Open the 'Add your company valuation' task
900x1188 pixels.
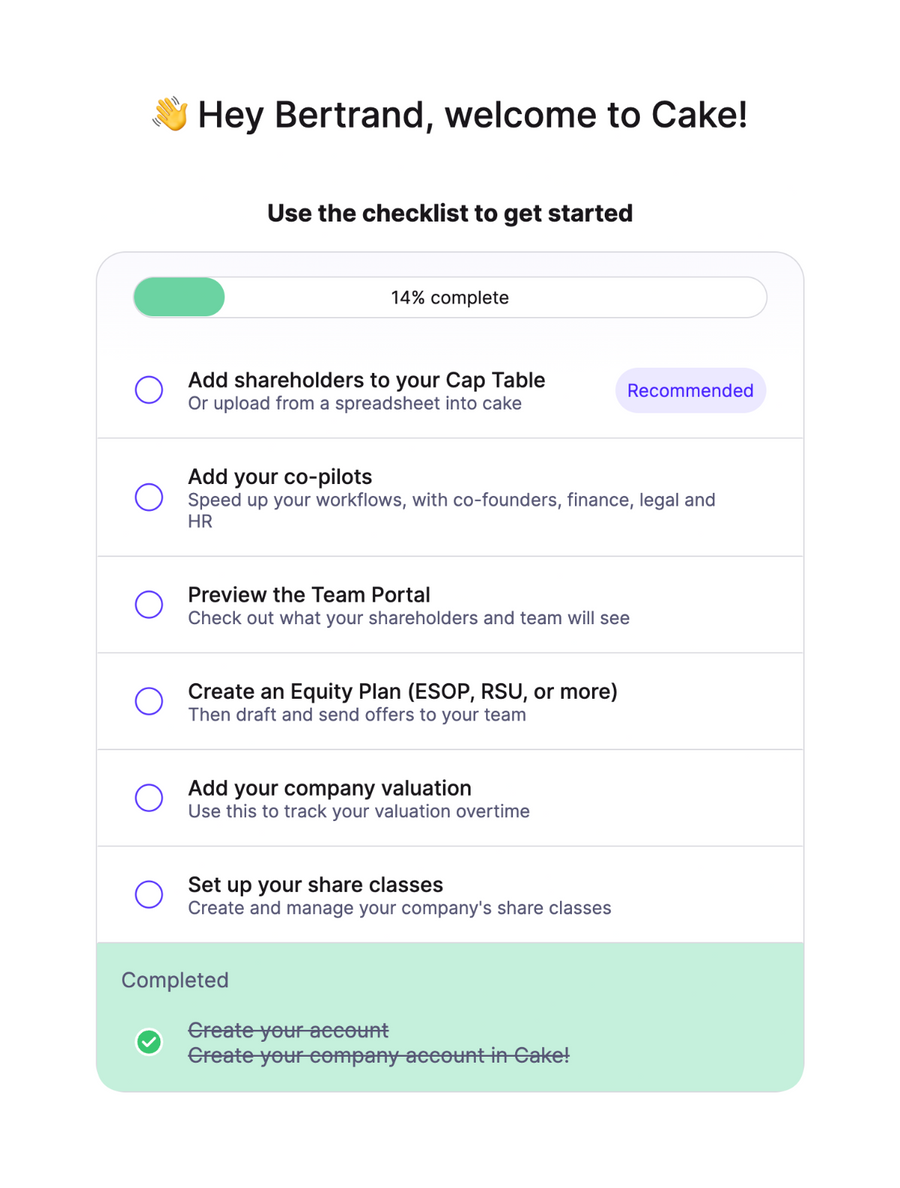(329, 788)
